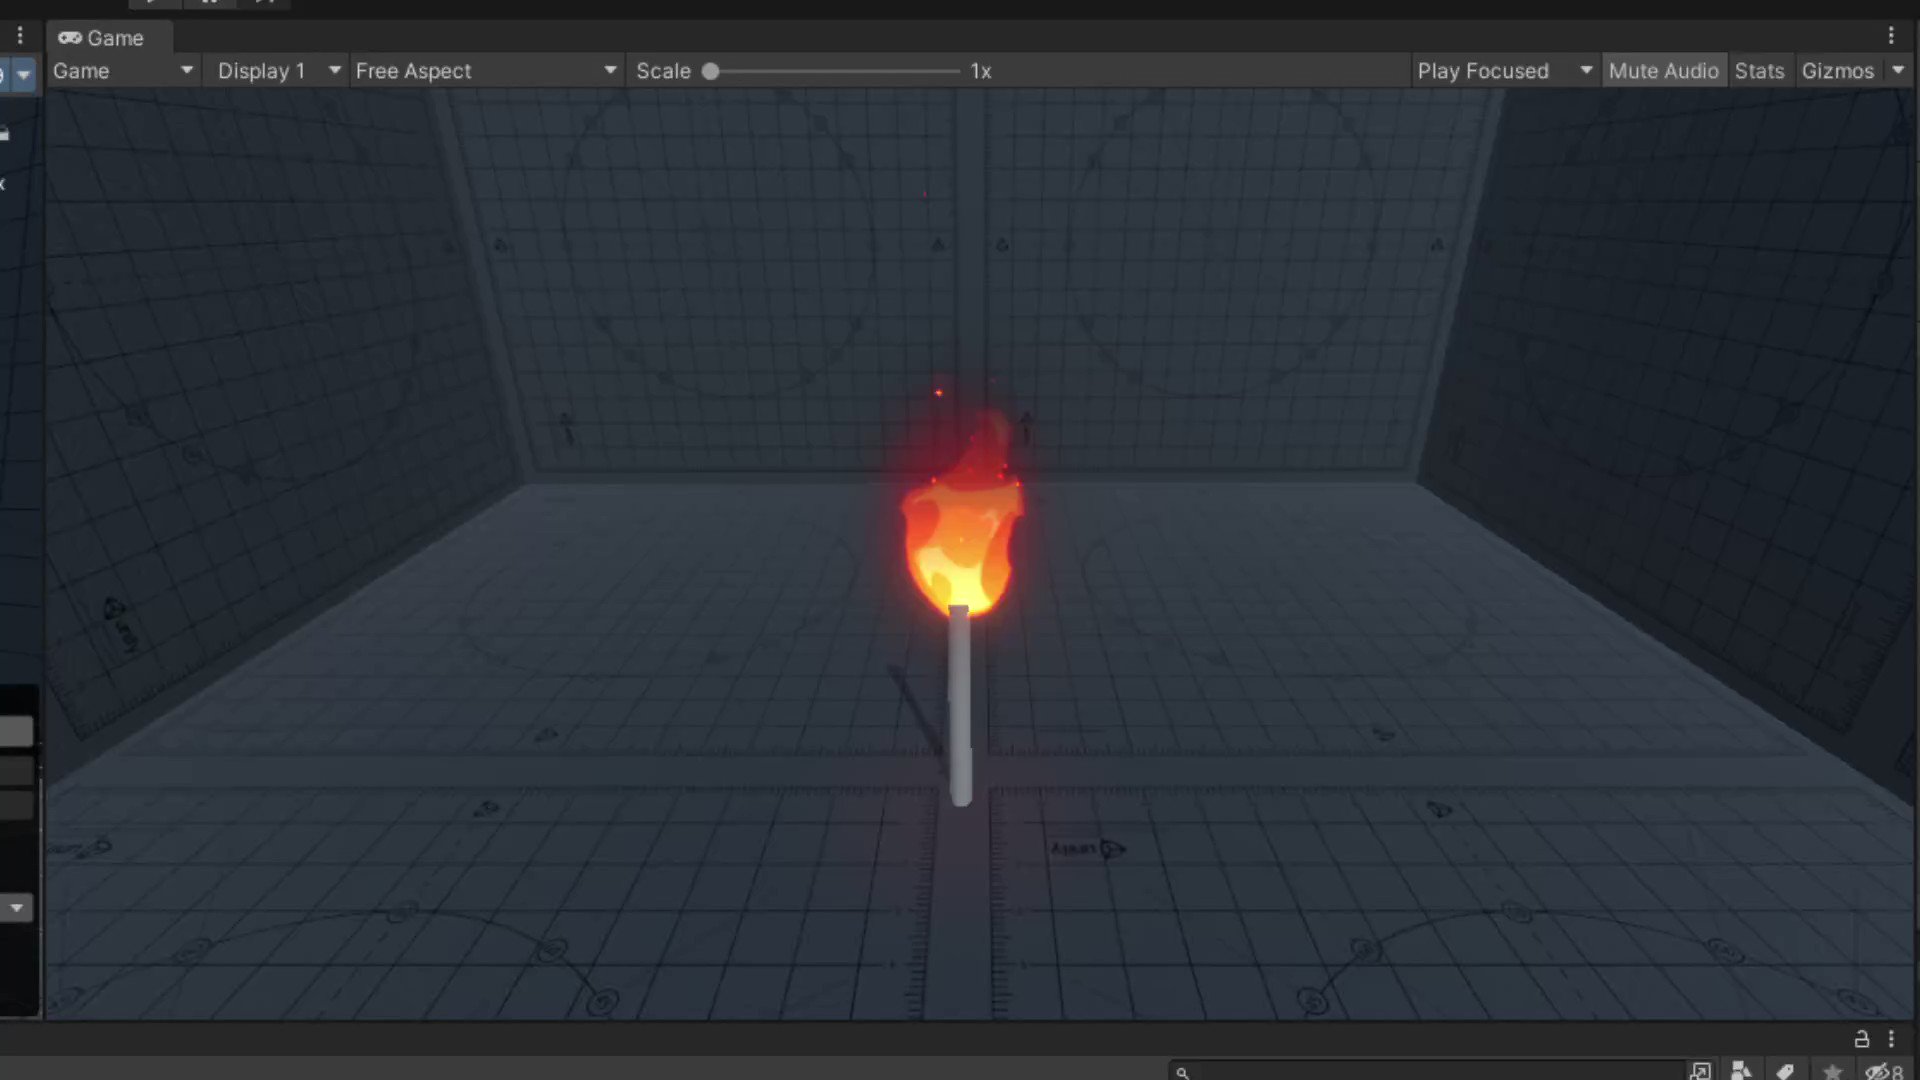Open the Game view three-dot menu at top right

coord(1891,36)
